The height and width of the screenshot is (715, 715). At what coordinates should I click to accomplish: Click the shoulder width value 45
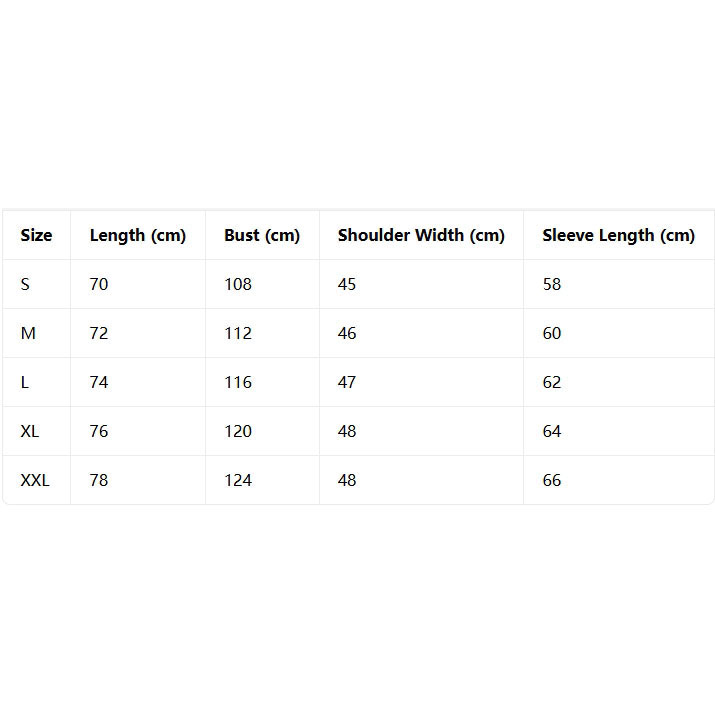point(347,285)
